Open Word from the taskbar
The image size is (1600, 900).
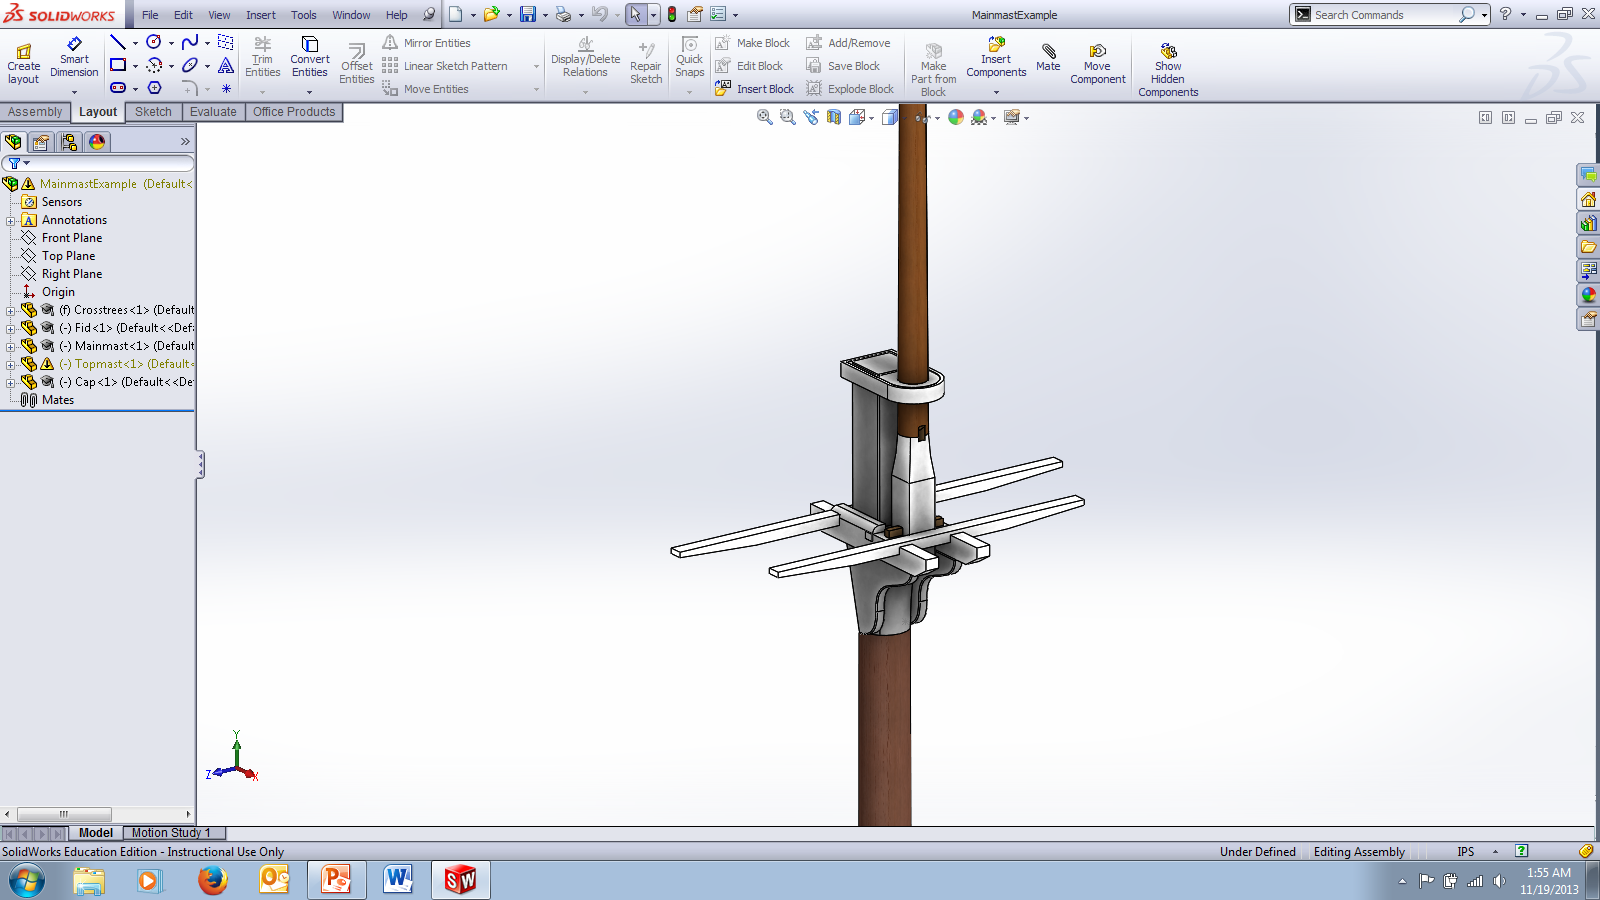398,880
